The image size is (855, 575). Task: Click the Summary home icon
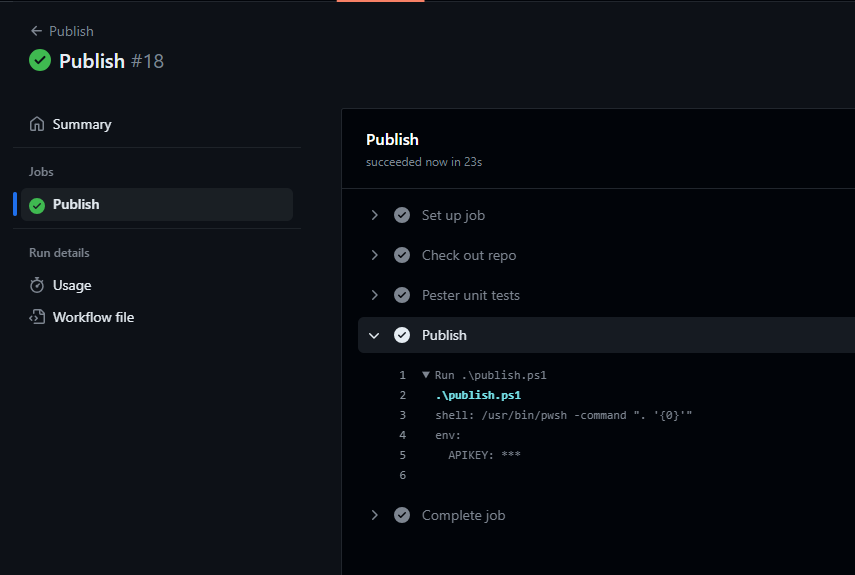click(x=37, y=124)
